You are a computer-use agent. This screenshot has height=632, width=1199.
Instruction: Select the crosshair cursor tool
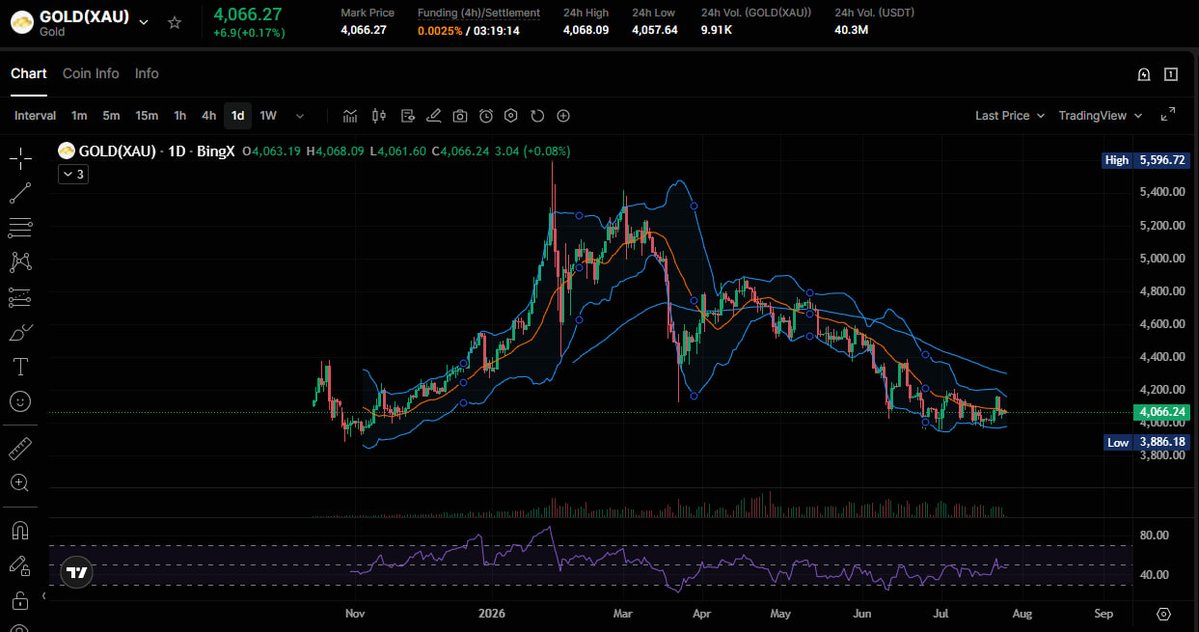[x=20, y=158]
